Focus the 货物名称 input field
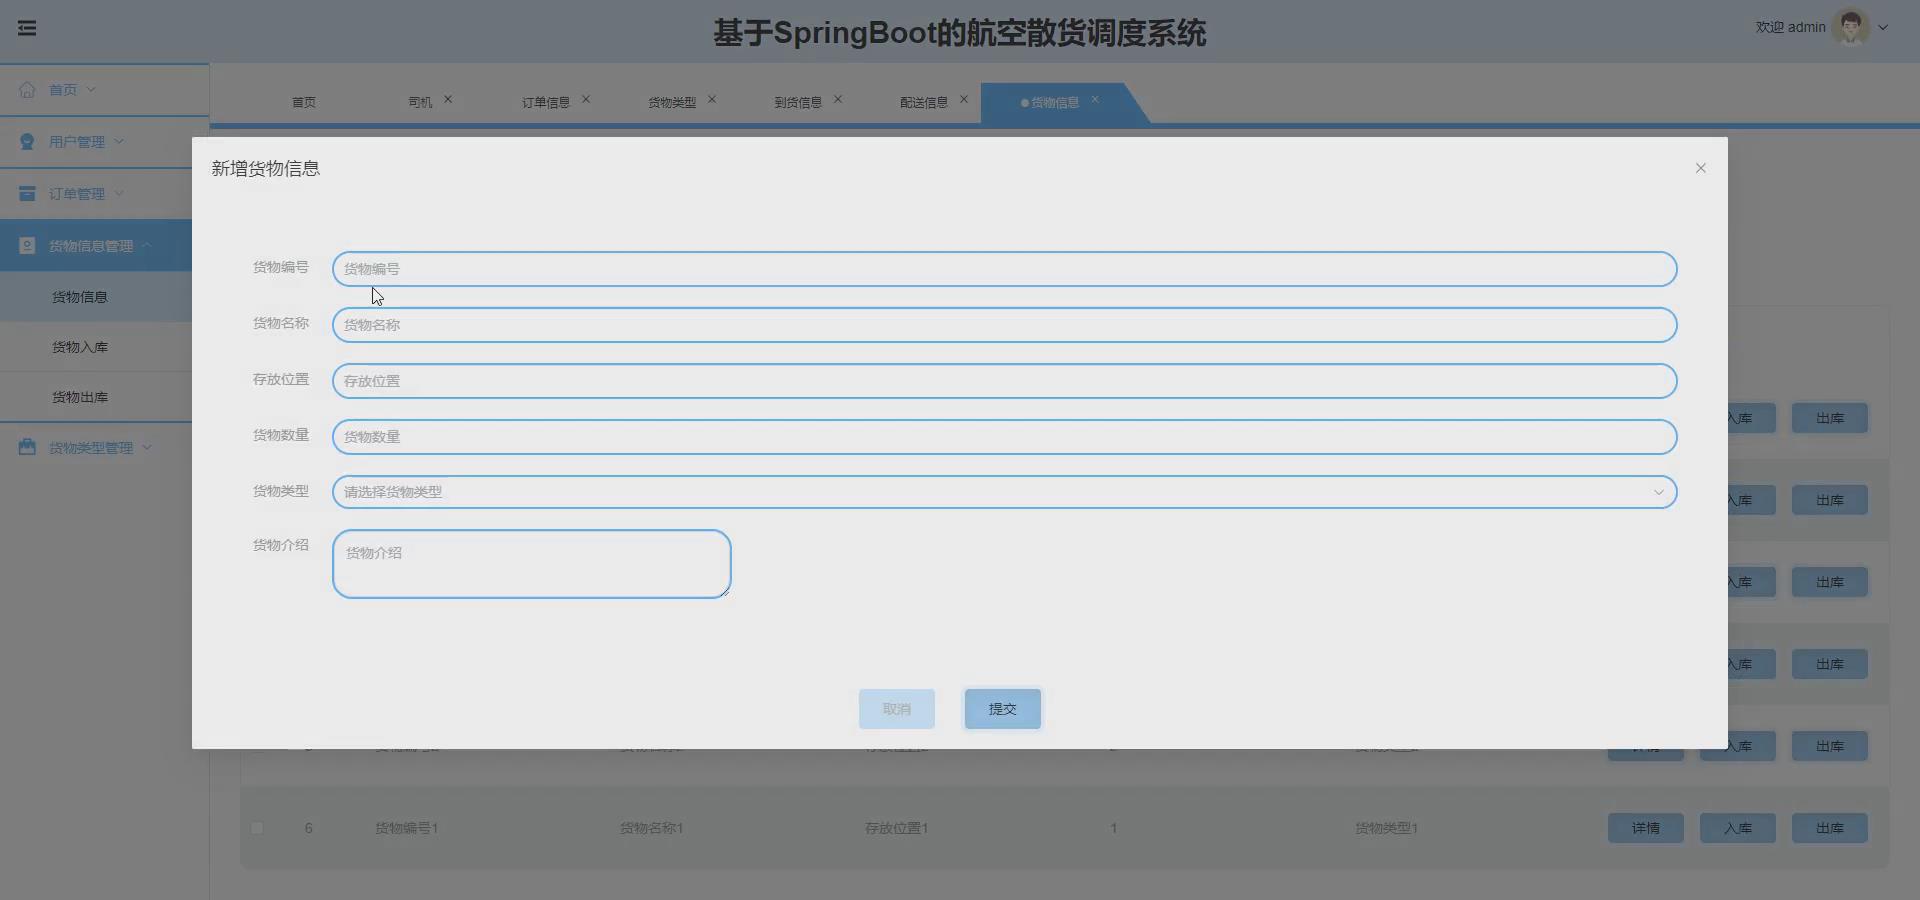This screenshot has width=1920, height=900. [1004, 325]
